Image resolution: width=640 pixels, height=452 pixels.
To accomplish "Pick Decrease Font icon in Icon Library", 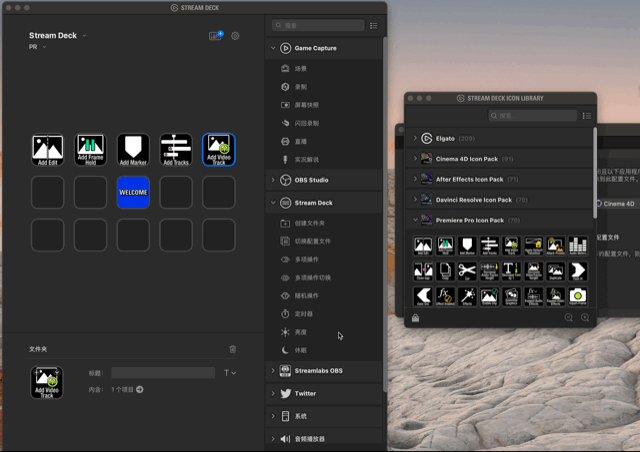I will pyautogui.click(x=511, y=271).
